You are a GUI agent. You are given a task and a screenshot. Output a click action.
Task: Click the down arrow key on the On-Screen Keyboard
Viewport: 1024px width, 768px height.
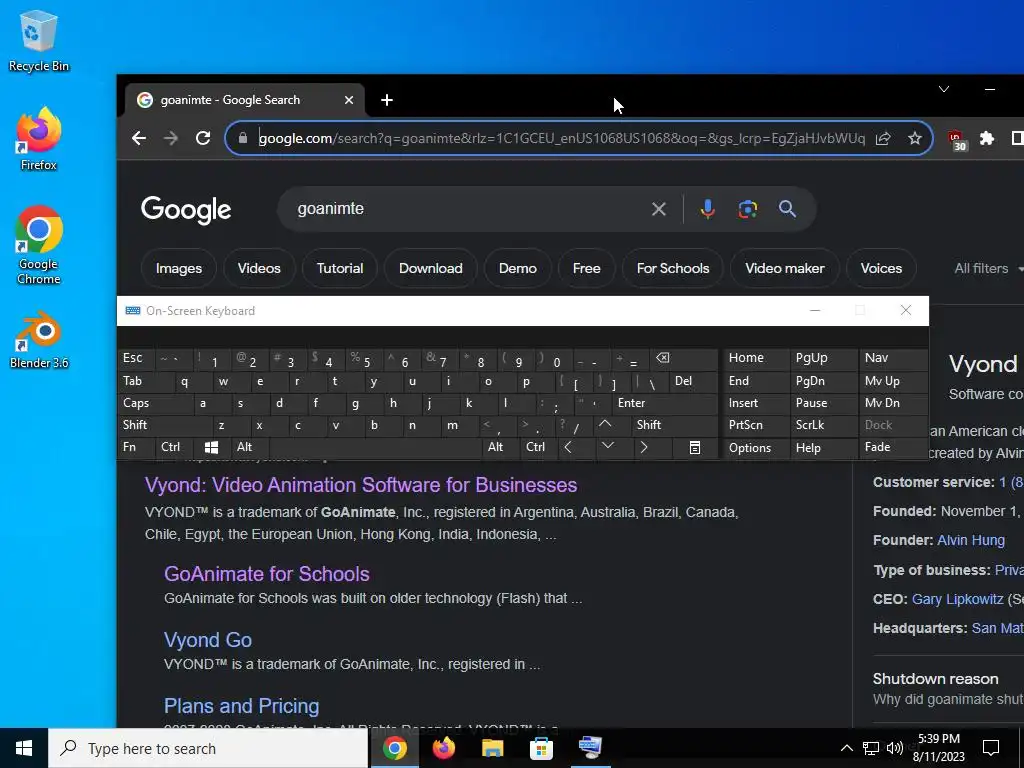coord(607,447)
